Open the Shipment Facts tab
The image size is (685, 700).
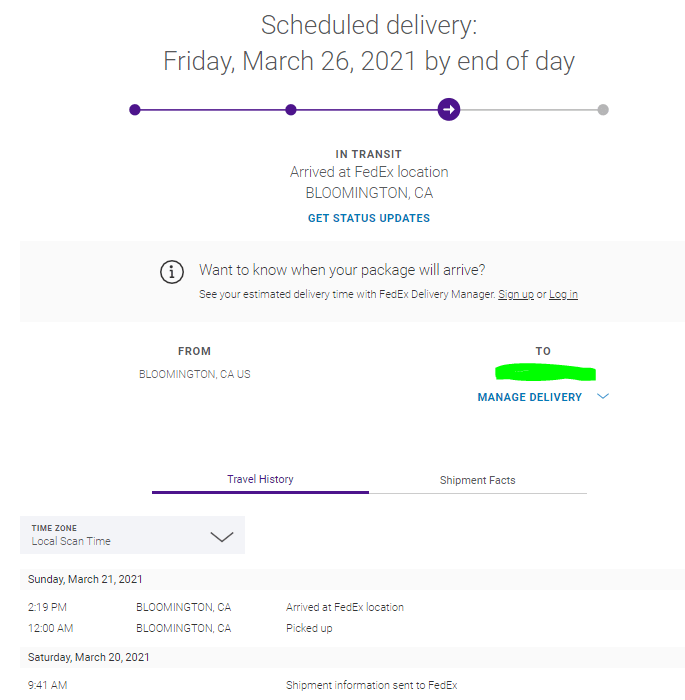pyautogui.click(x=477, y=481)
